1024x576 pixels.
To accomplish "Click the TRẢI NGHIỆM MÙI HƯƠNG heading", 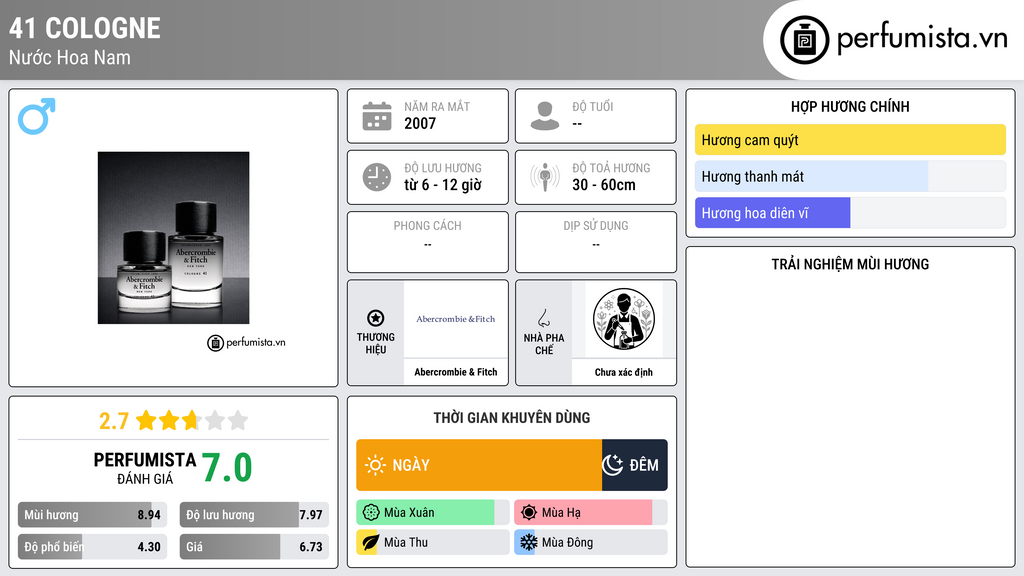I will [x=850, y=264].
